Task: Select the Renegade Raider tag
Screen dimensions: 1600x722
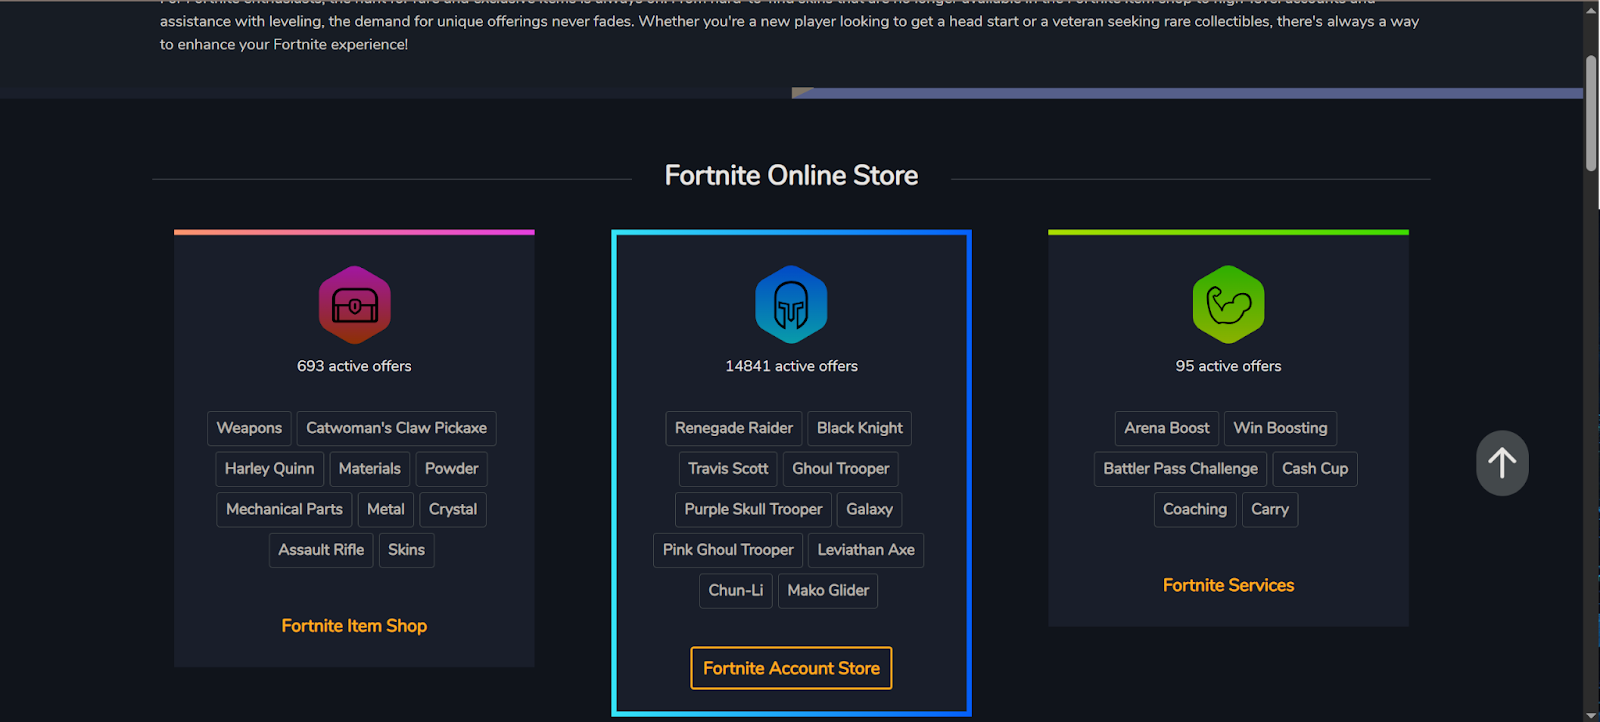Action: [x=733, y=428]
